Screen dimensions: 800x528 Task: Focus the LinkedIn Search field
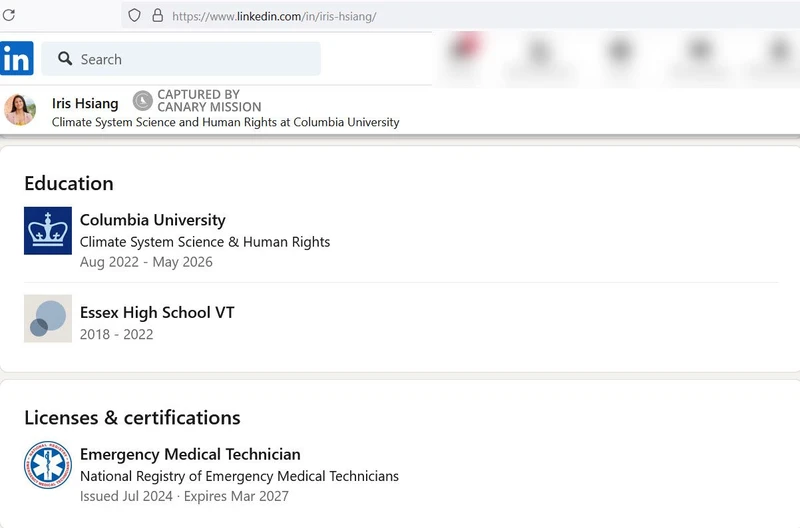pos(181,59)
